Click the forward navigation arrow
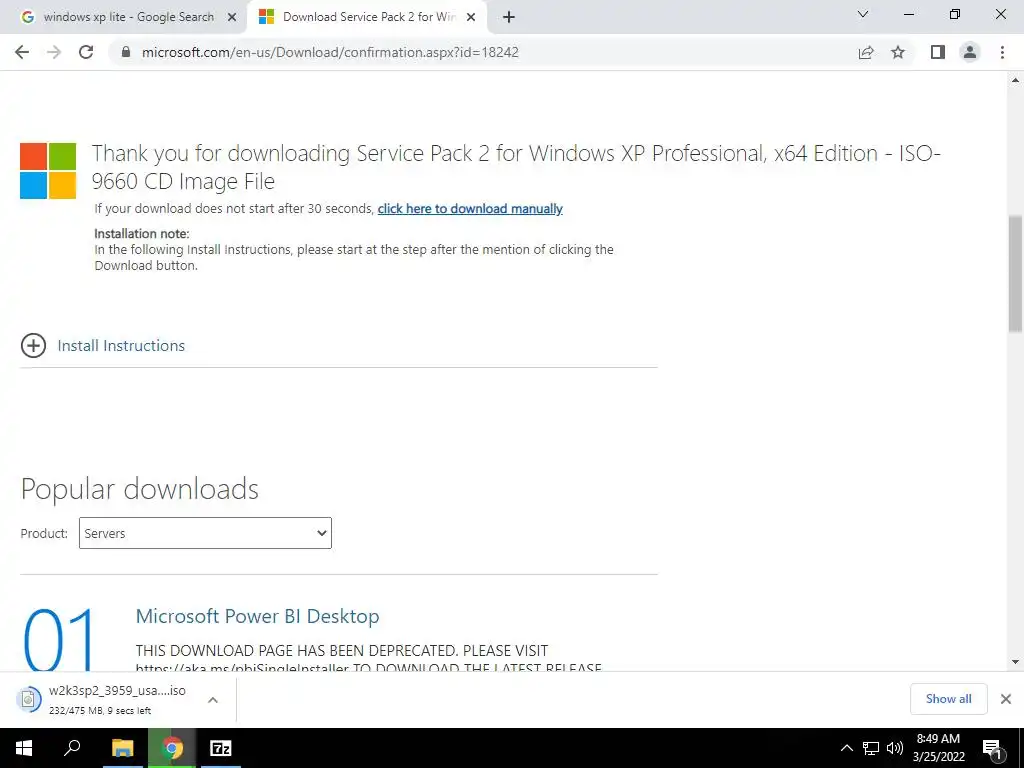 (x=54, y=52)
